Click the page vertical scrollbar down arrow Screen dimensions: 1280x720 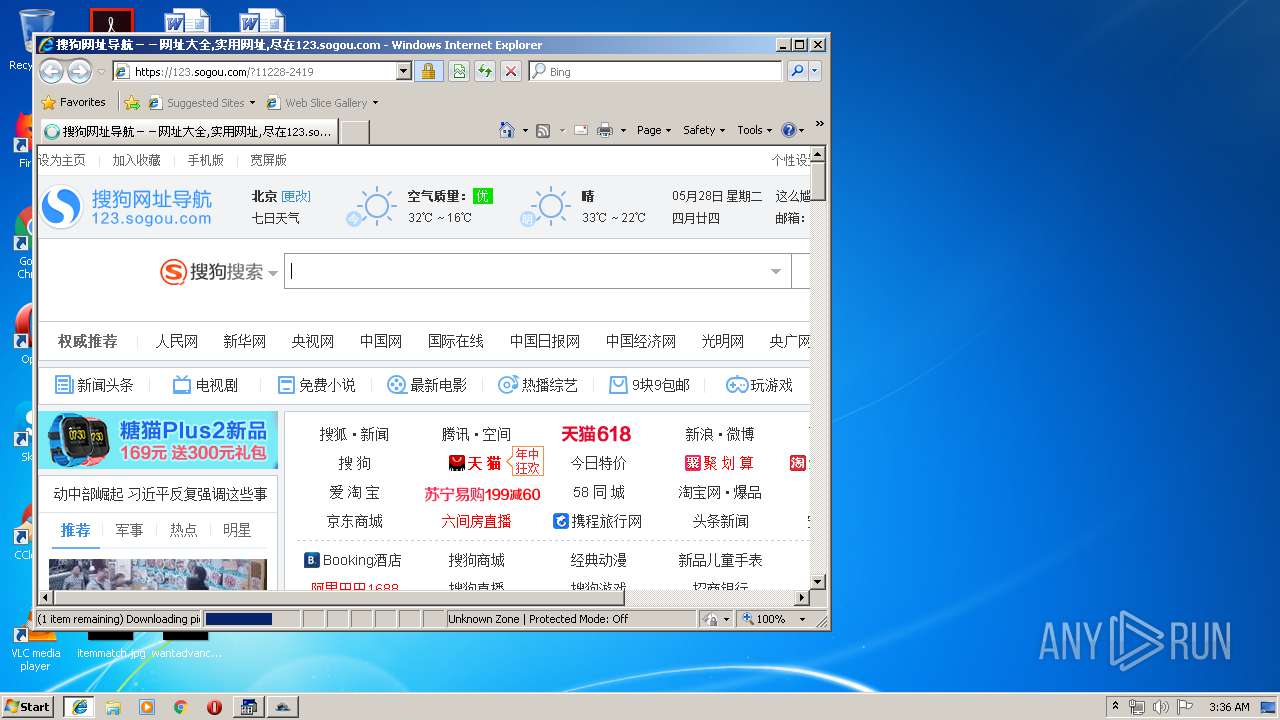pos(818,581)
